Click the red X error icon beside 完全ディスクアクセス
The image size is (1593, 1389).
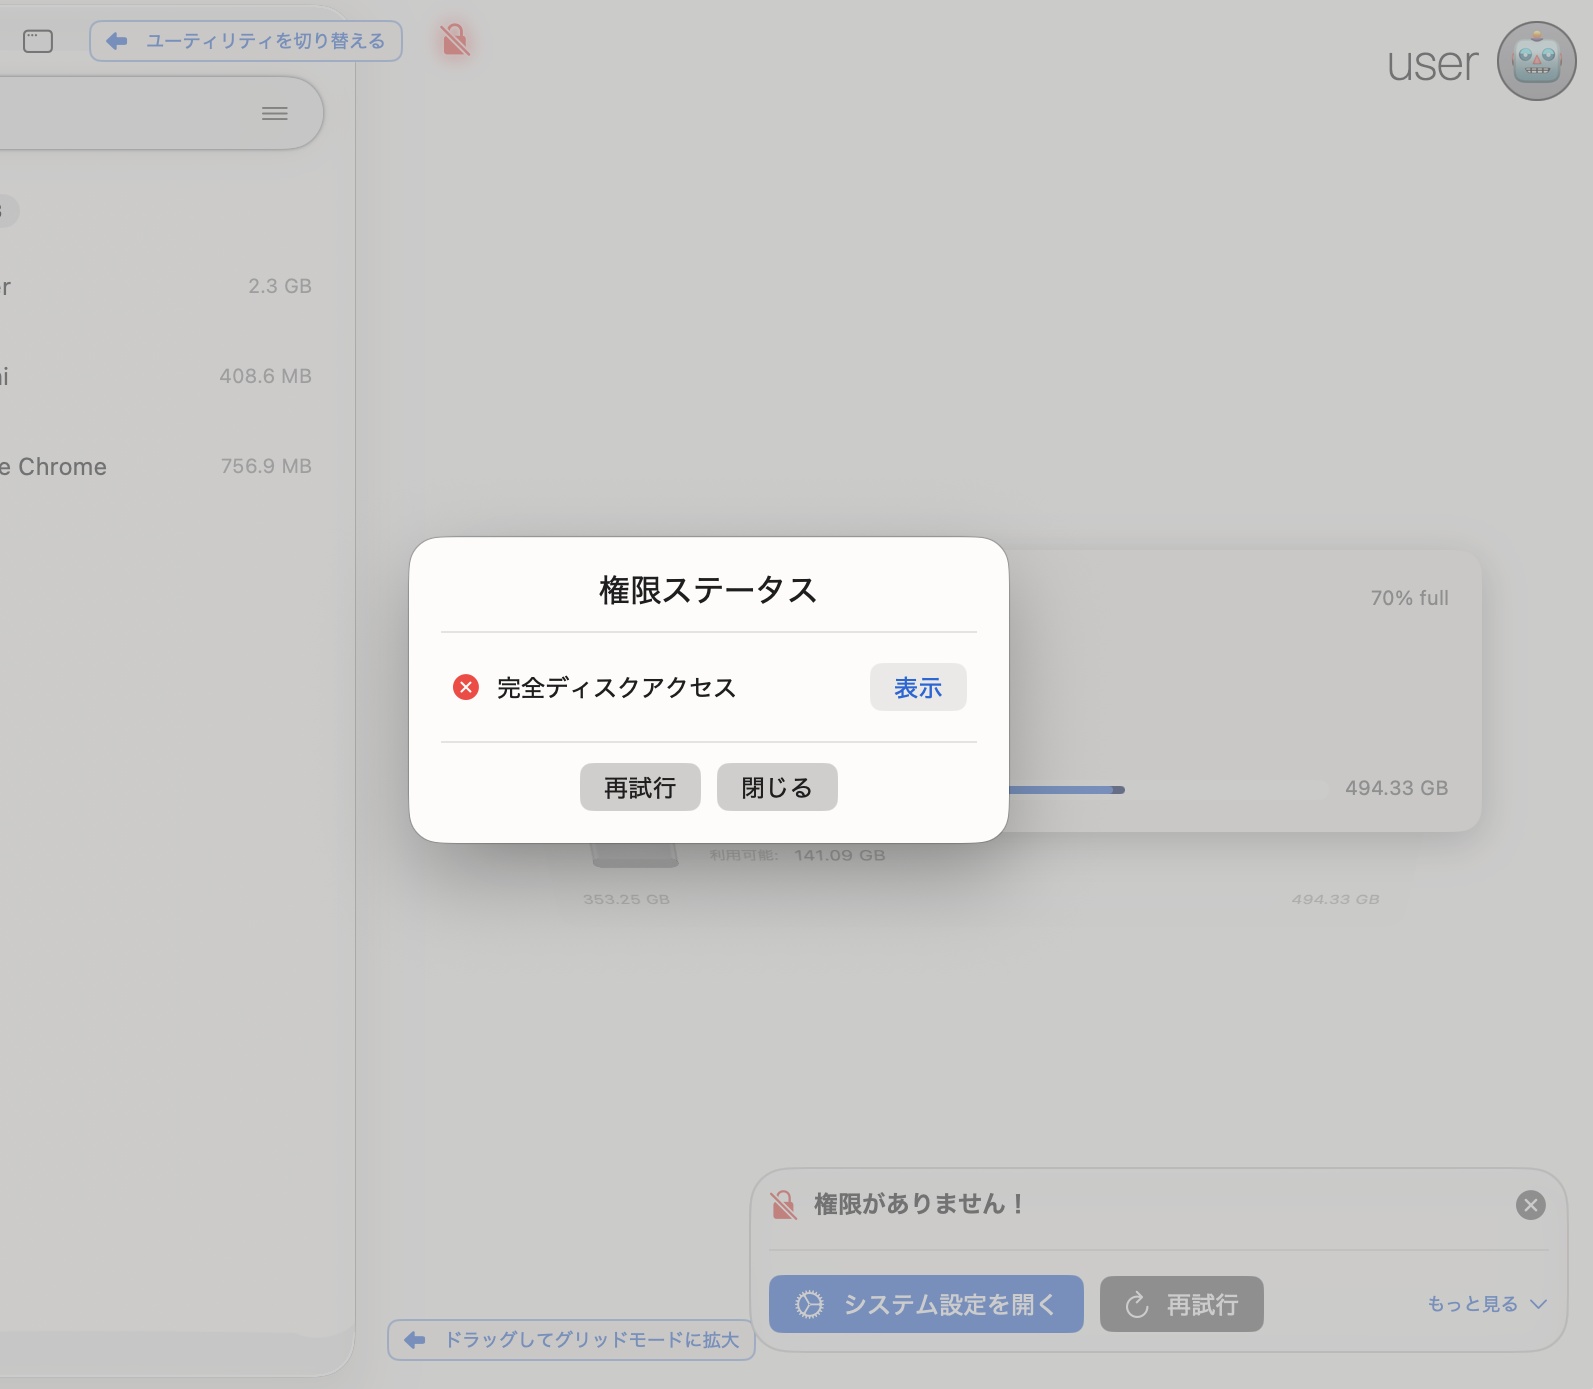(x=466, y=687)
